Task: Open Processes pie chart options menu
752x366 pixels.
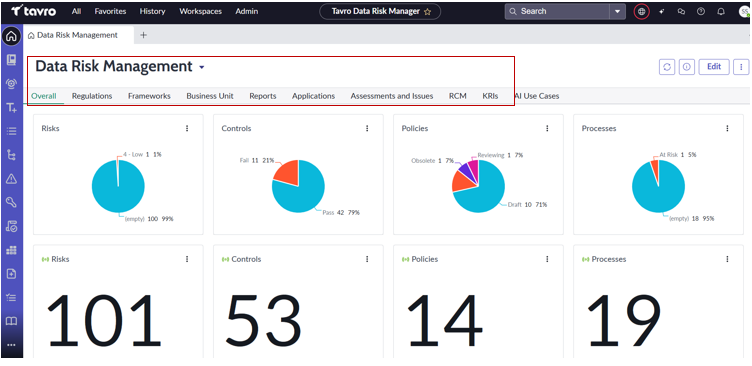Action: (727, 129)
